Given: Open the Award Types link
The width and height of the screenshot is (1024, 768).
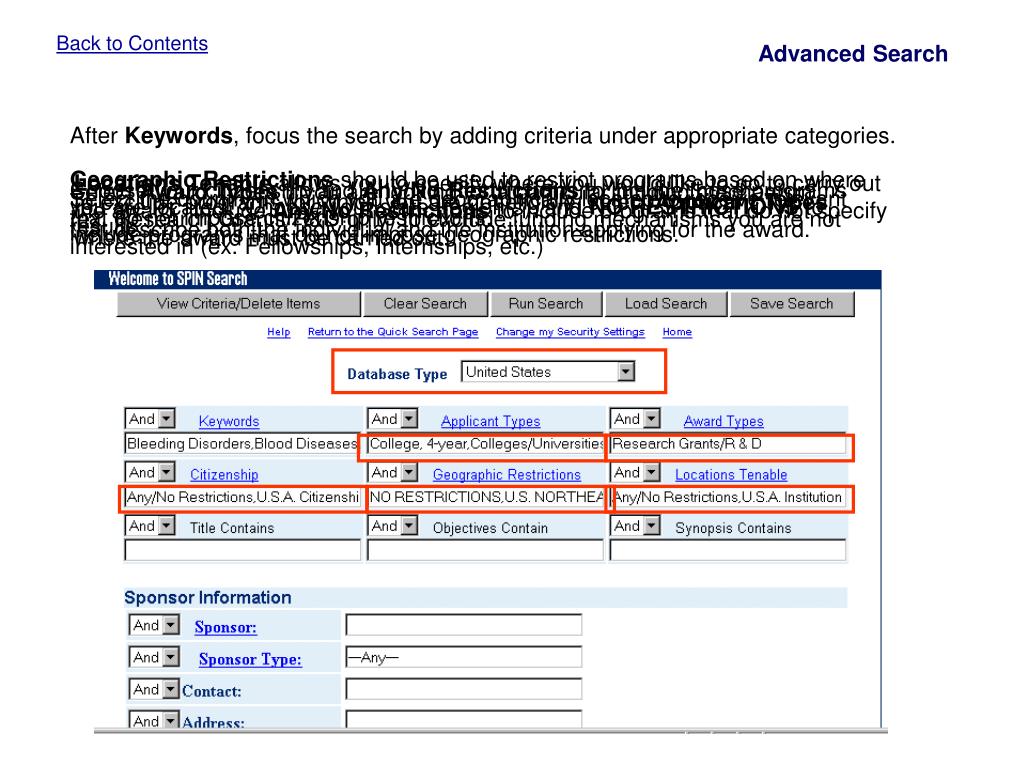Looking at the screenshot, I should click(x=724, y=421).
